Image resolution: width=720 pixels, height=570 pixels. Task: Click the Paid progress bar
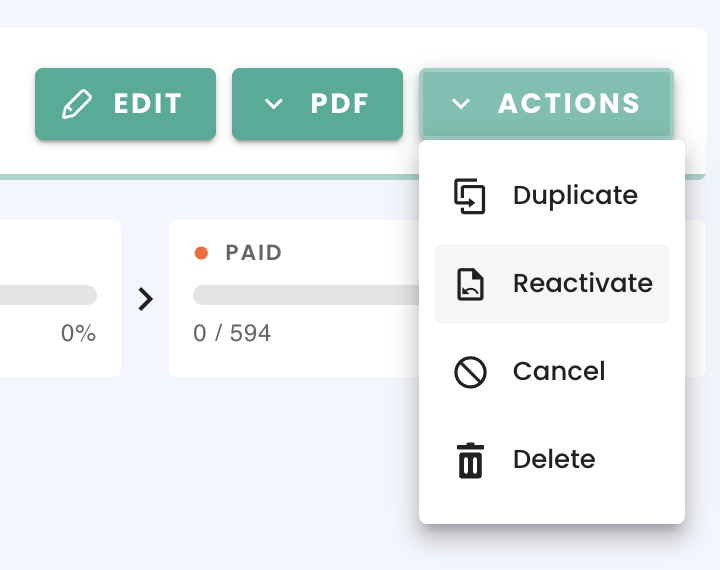(x=306, y=295)
